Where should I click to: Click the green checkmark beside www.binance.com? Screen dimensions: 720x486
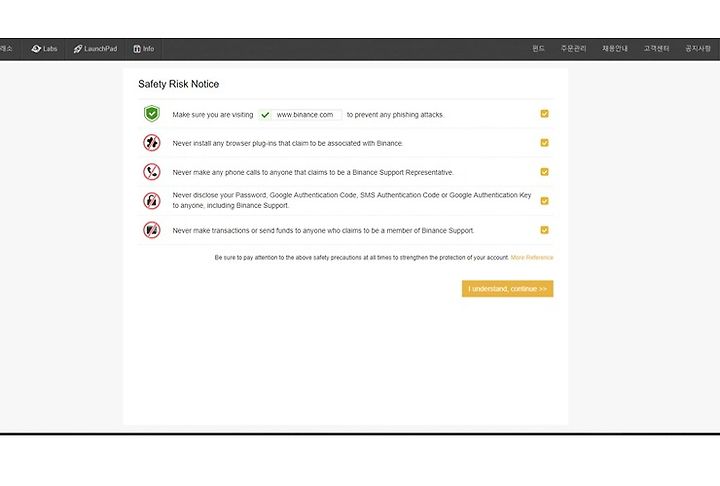click(265, 115)
